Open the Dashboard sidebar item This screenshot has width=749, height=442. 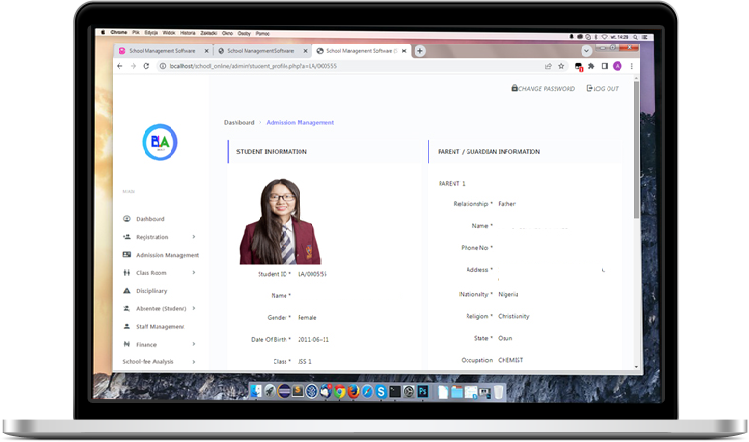pyautogui.click(x=150, y=219)
